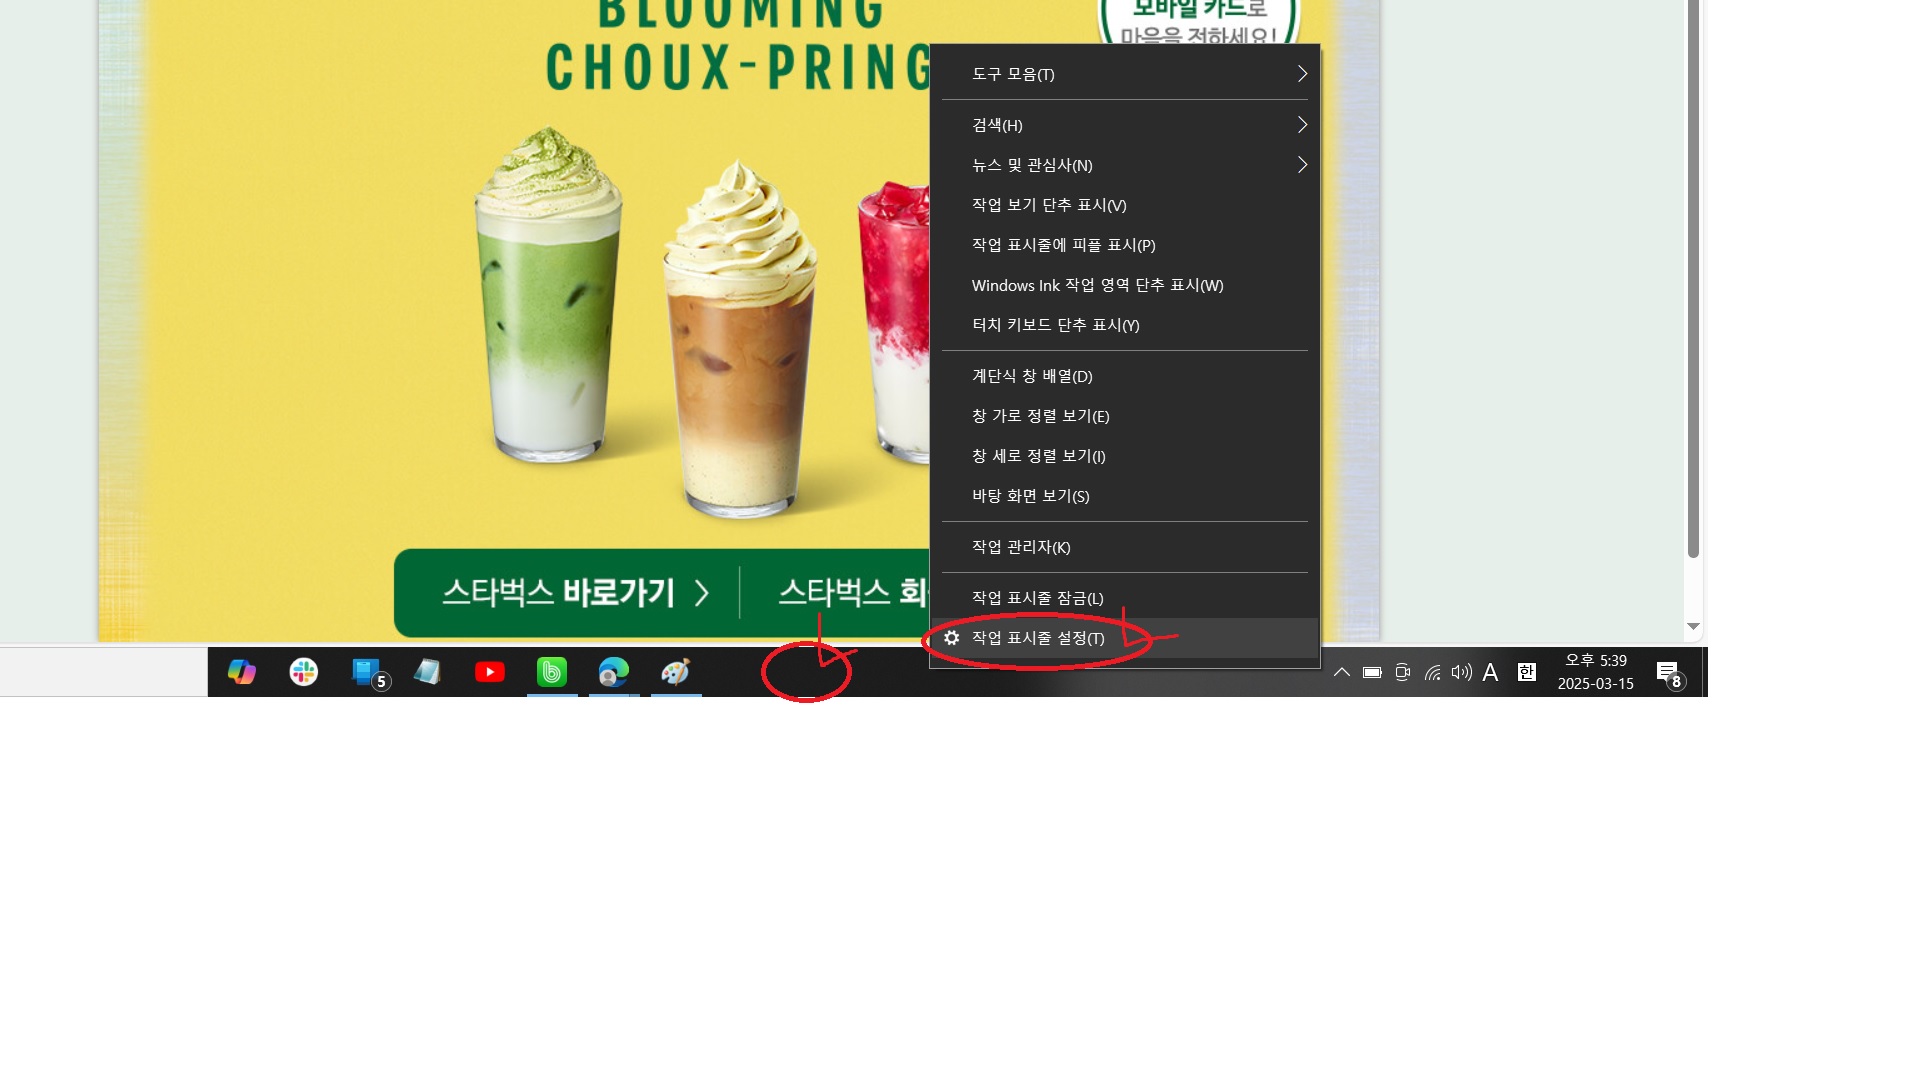Expand the 검색(H) submenu arrow
Screen dimensions: 1920x1080
click(1302, 125)
